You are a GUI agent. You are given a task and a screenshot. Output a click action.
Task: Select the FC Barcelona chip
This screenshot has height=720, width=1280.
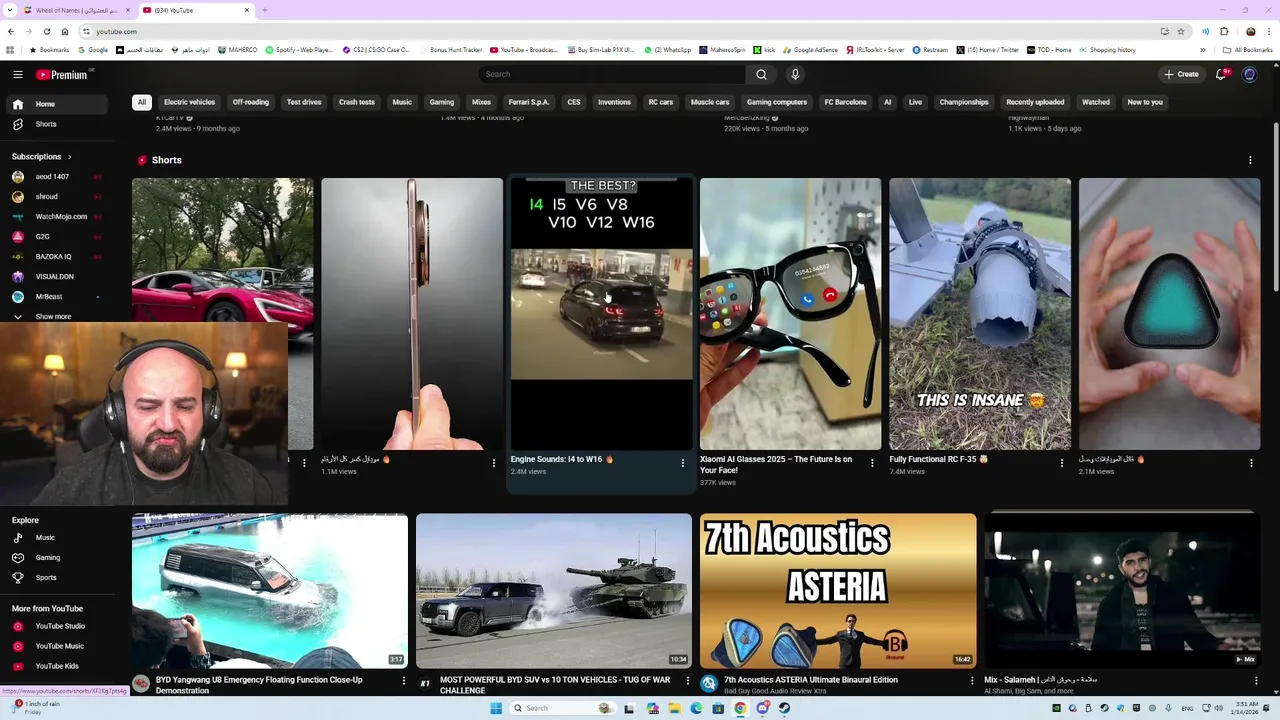tap(845, 102)
